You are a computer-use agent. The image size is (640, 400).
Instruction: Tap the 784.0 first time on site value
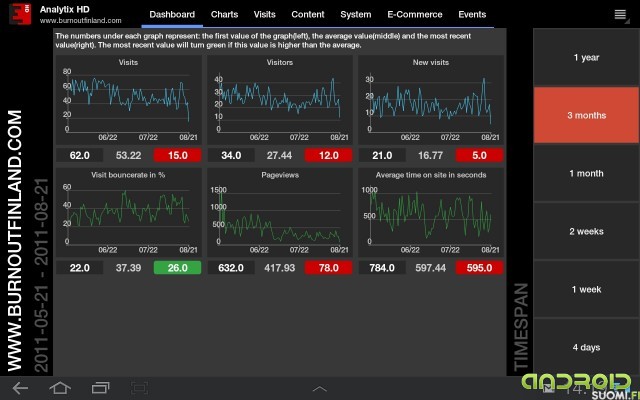coord(382,268)
